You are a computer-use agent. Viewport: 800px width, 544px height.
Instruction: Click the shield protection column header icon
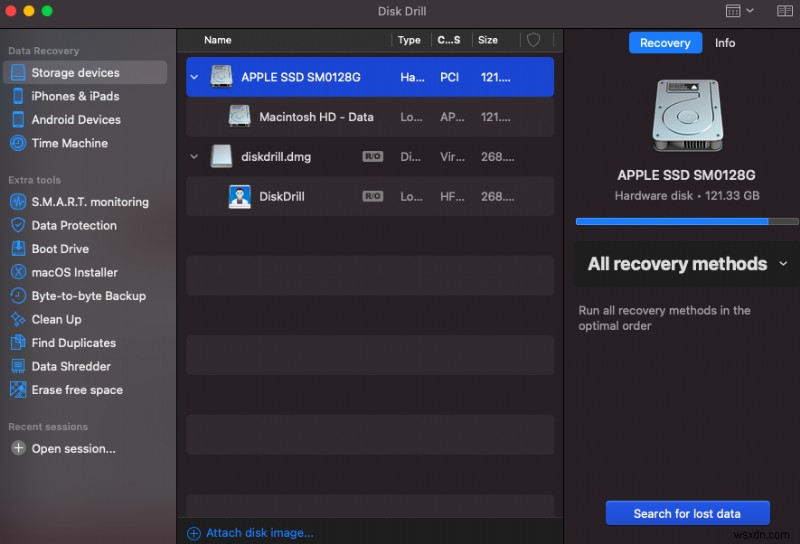[533, 40]
